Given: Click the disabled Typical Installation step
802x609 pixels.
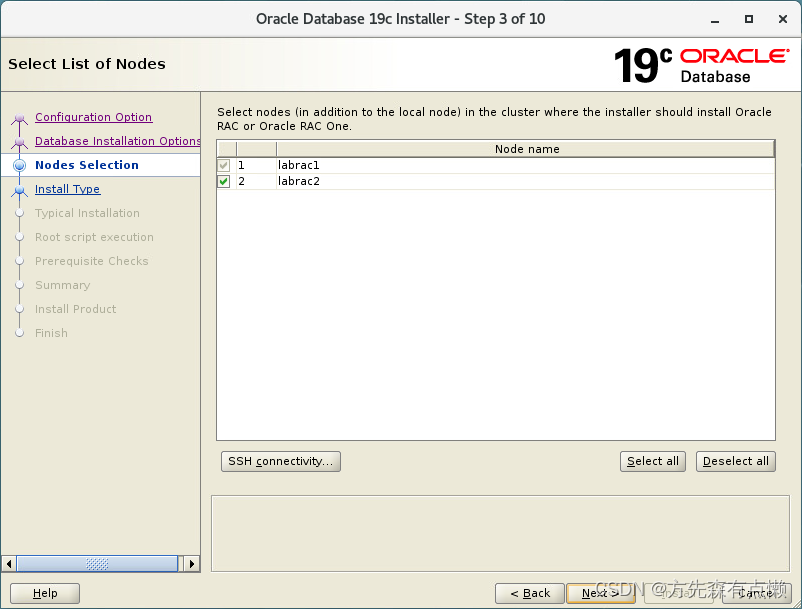Looking at the screenshot, I should click(x=87, y=213).
